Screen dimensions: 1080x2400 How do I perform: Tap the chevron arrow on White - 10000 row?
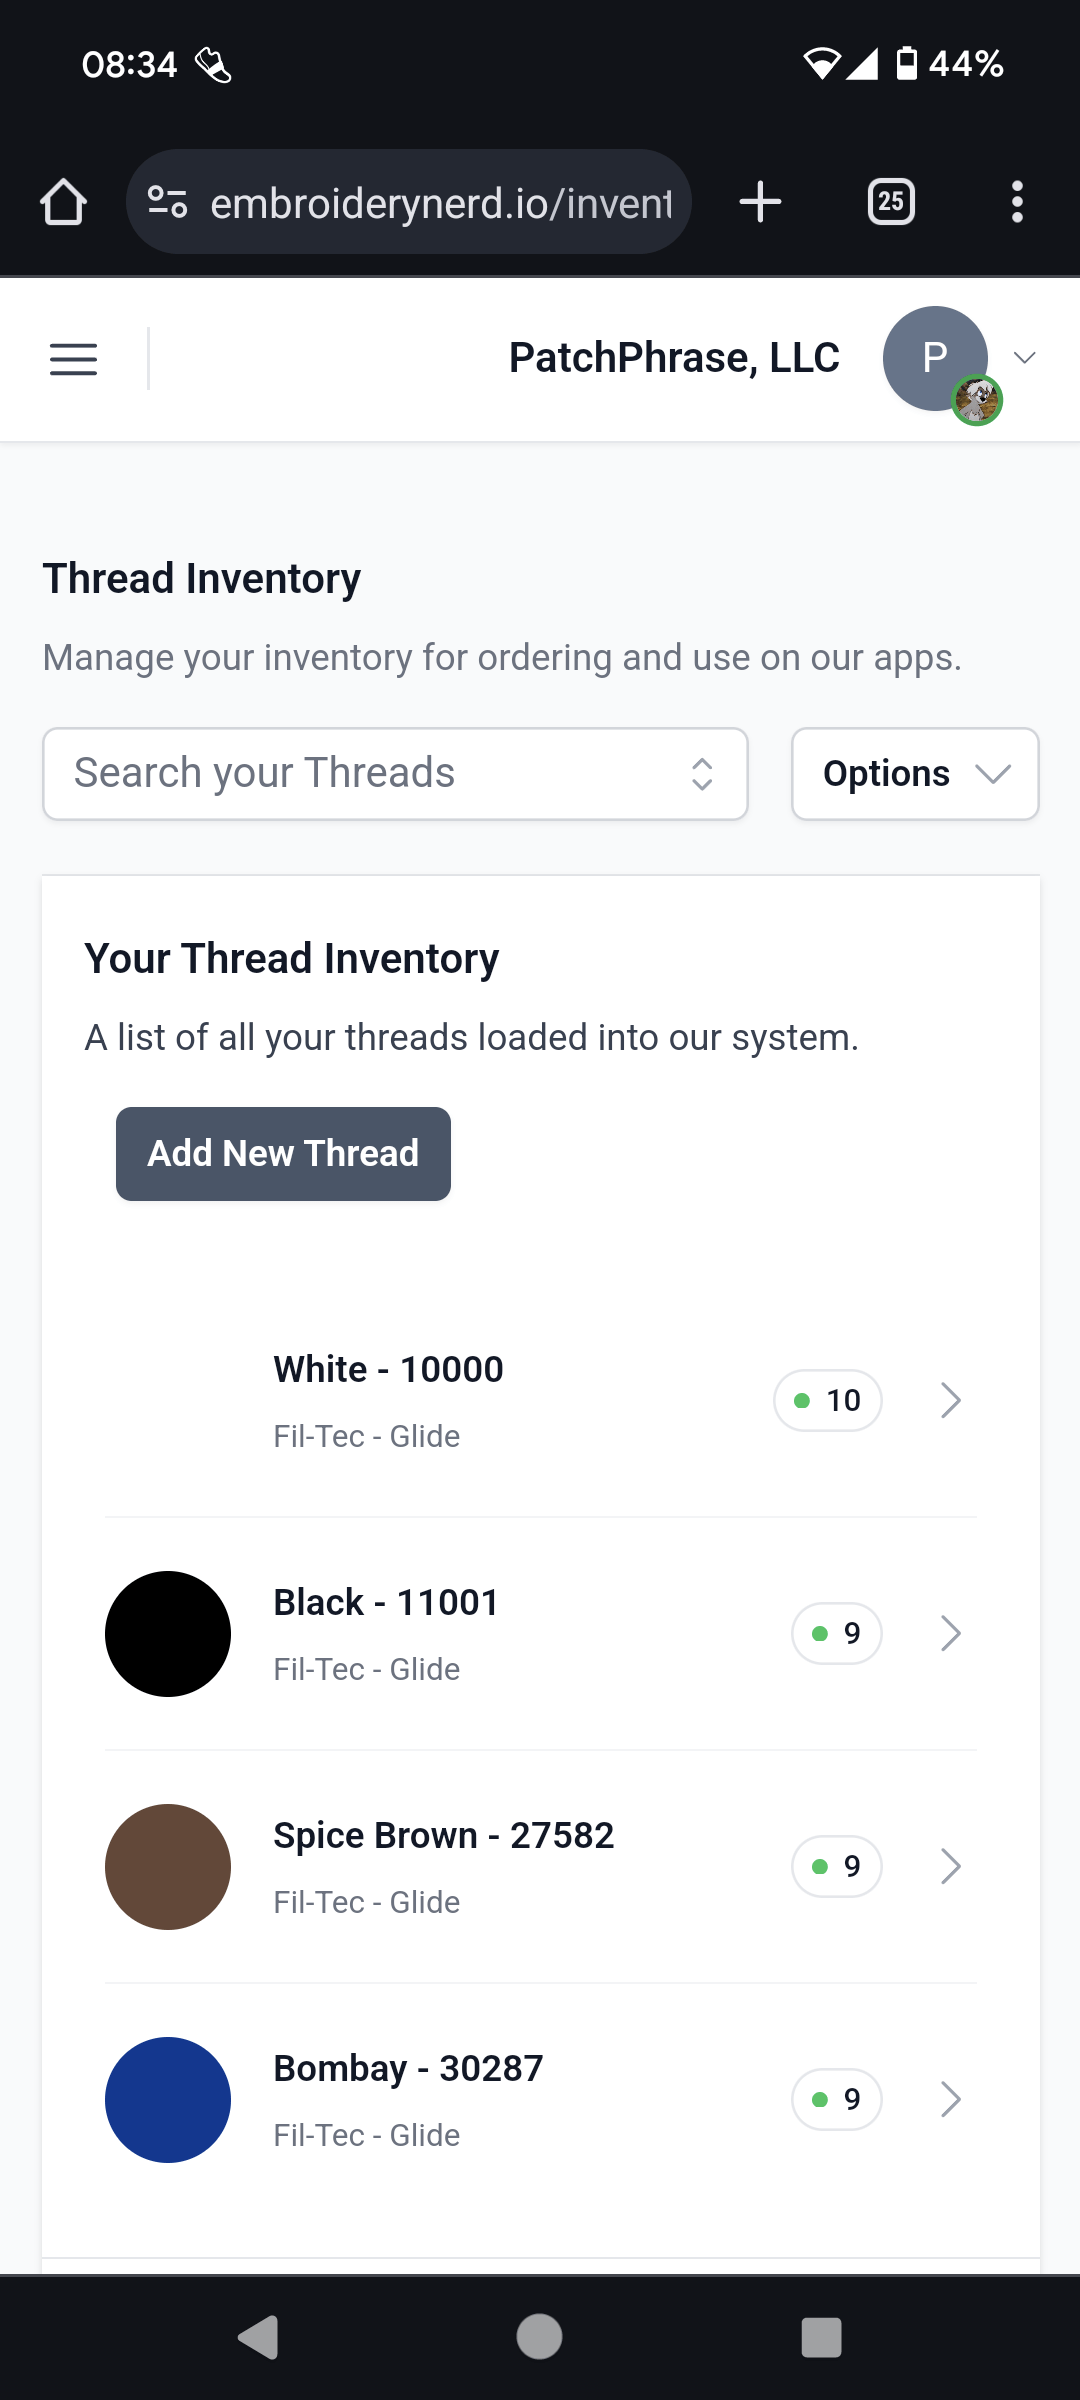950,1400
